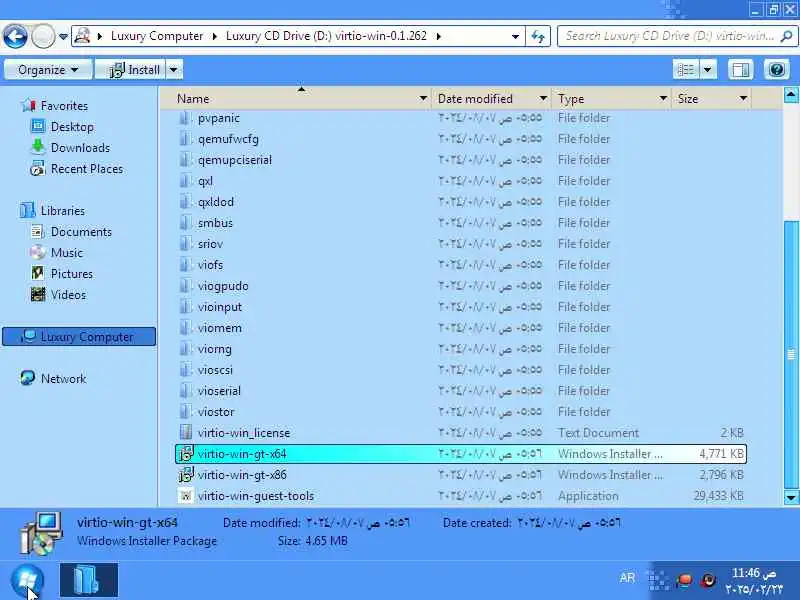Expand arrow after virtio-win-0.1.262 breadcrumb
Viewport: 800px width, 600px height.
[x=439, y=36]
